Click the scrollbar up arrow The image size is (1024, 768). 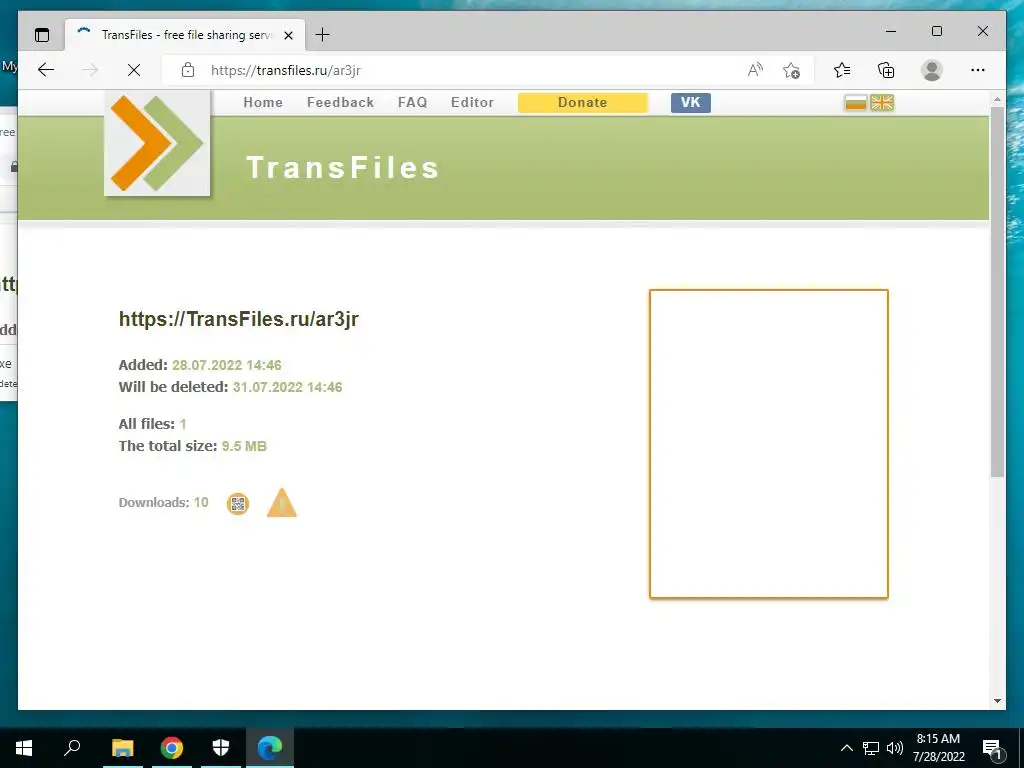coord(997,99)
